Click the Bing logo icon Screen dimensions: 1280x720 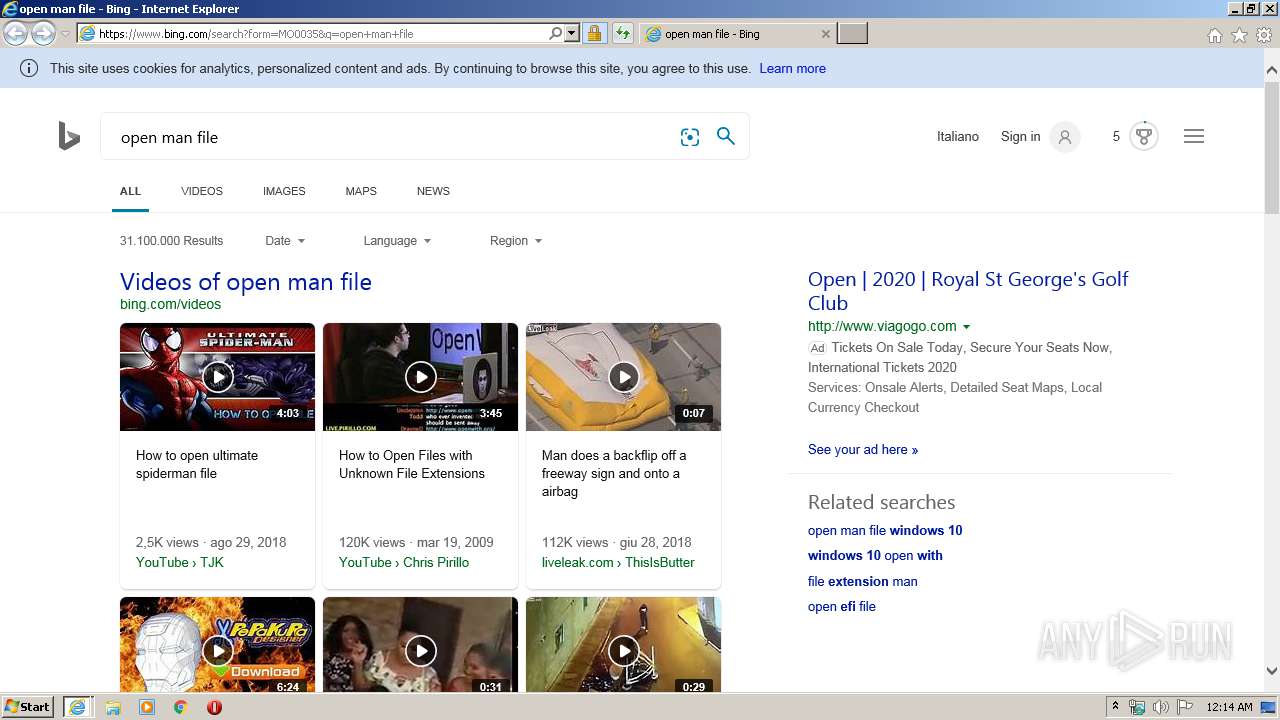pyautogui.click(x=69, y=136)
